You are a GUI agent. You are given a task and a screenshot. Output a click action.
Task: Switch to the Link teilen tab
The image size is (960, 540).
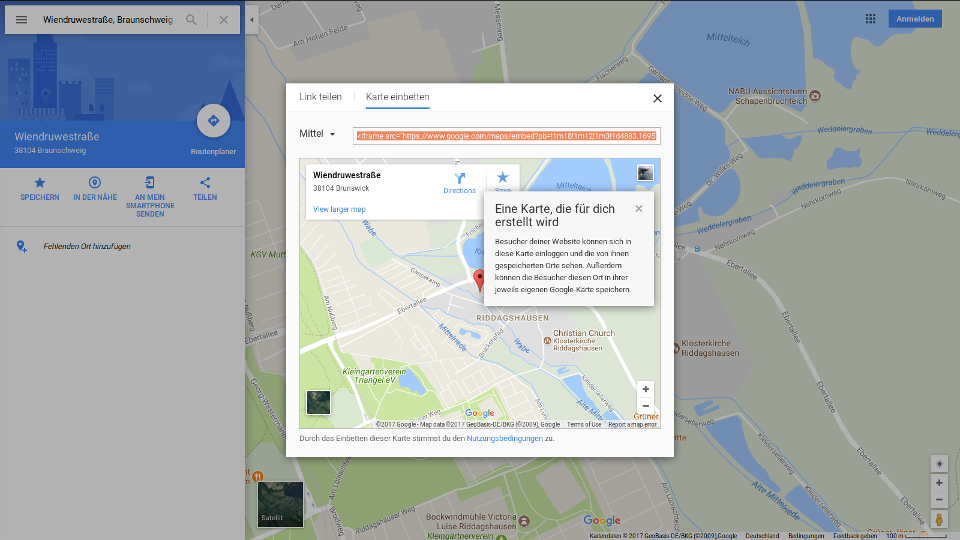coord(320,97)
